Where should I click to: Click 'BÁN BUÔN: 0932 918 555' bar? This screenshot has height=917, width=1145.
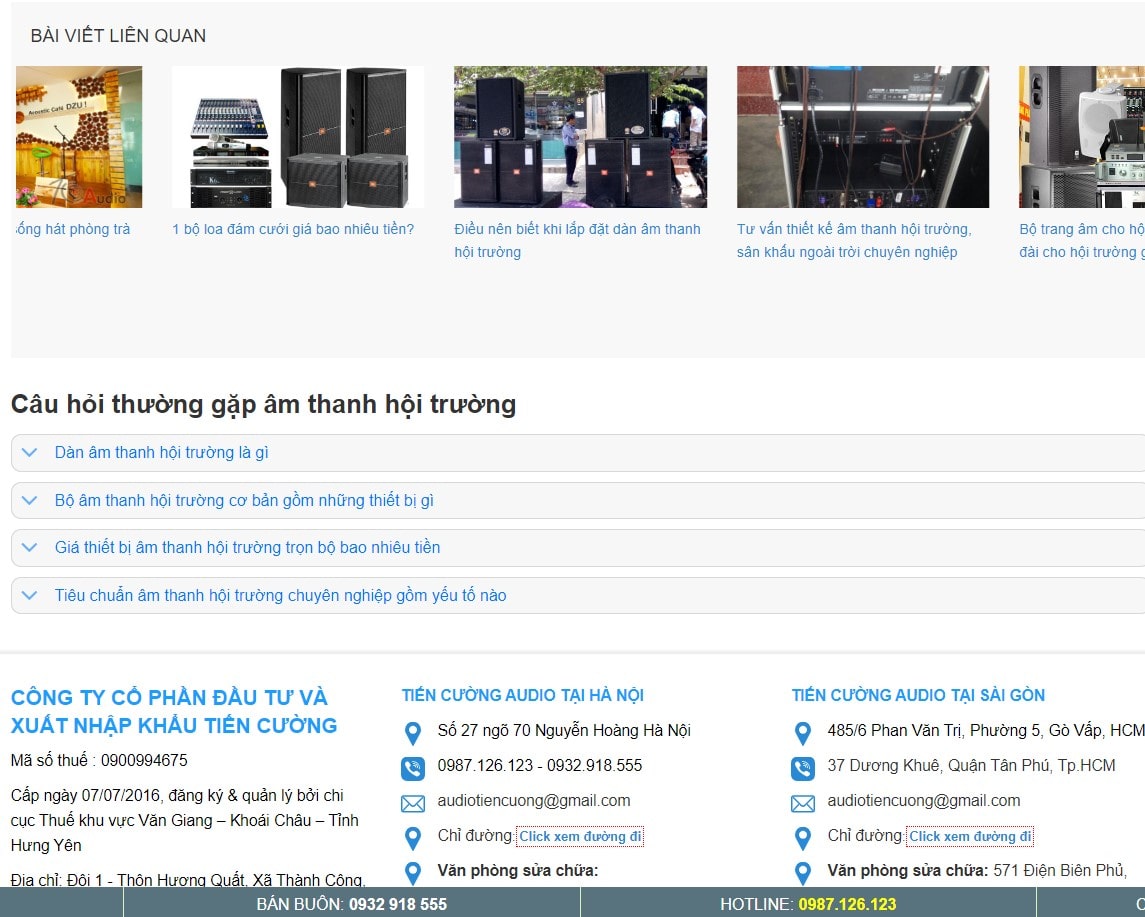[351, 904]
